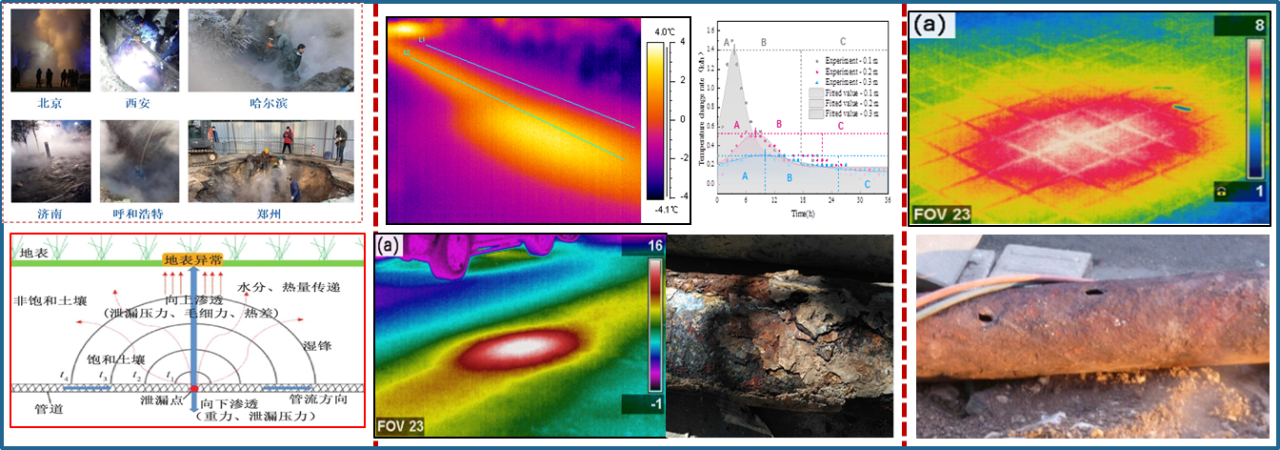The height and width of the screenshot is (450, 1280).
Task: Open the 哈尔滨 steam leak photo
Action: pyautogui.click(x=270, y=50)
